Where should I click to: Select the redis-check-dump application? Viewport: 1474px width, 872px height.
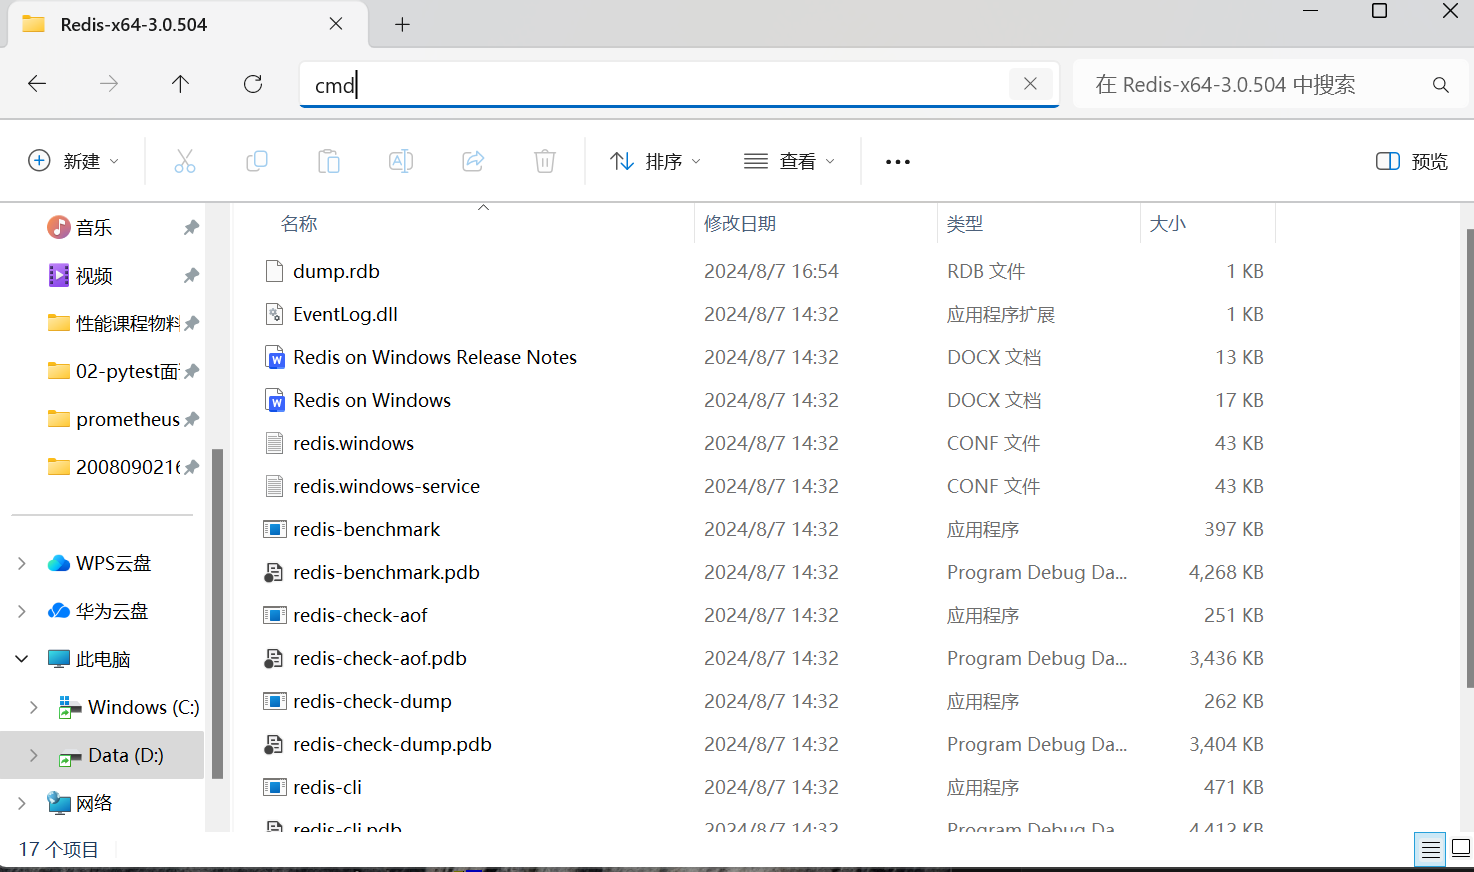[x=372, y=701]
